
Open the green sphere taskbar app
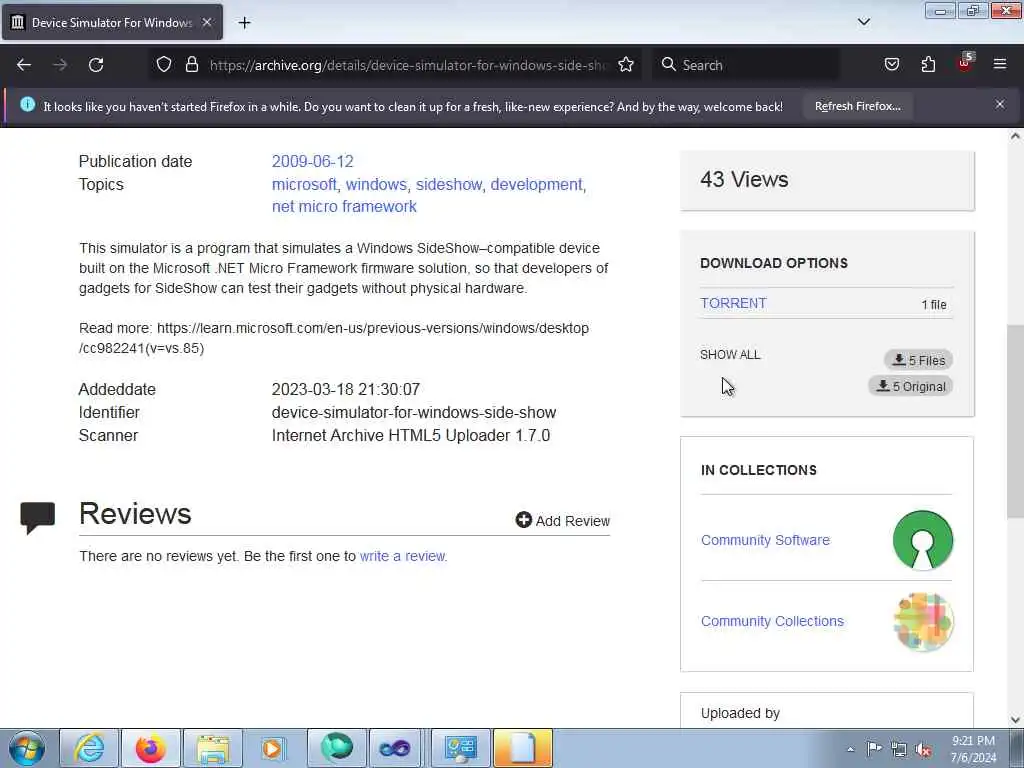(x=336, y=748)
